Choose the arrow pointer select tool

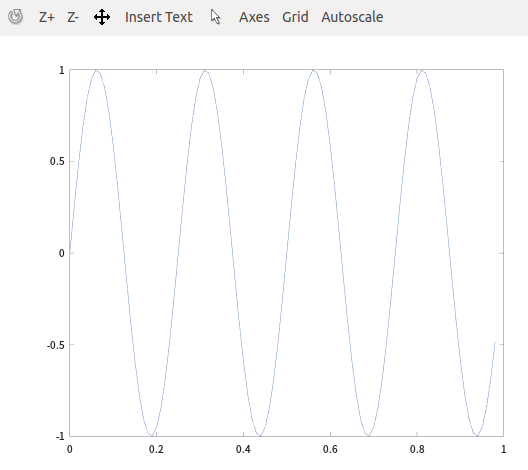tap(216, 17)
